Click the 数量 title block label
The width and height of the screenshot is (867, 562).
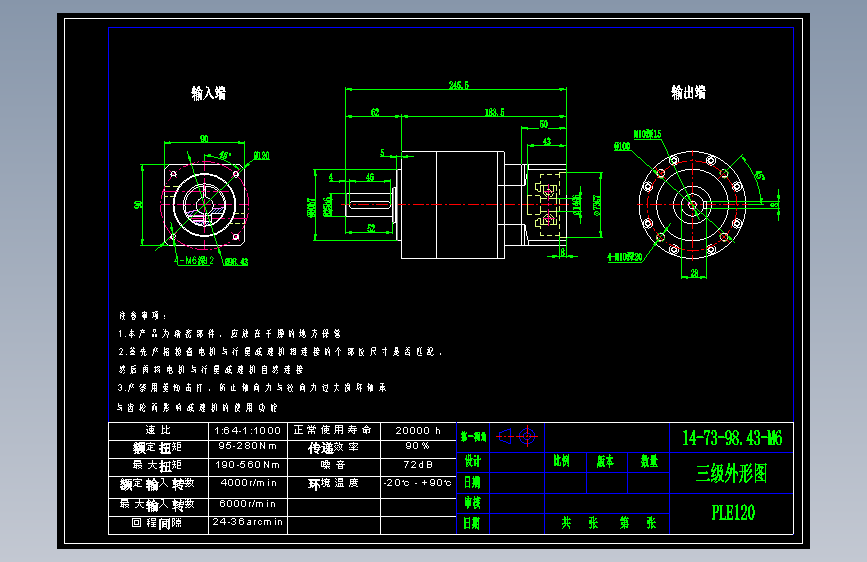(x=649, y=461)
